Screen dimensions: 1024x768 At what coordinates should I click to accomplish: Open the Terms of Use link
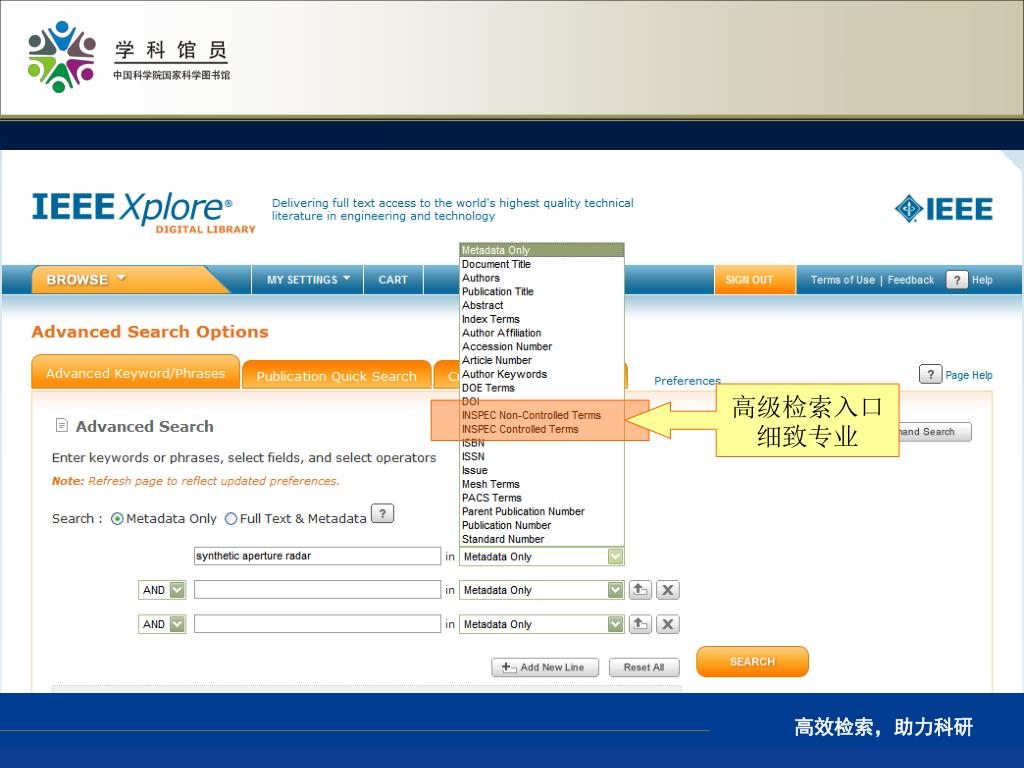coord(842,280)
